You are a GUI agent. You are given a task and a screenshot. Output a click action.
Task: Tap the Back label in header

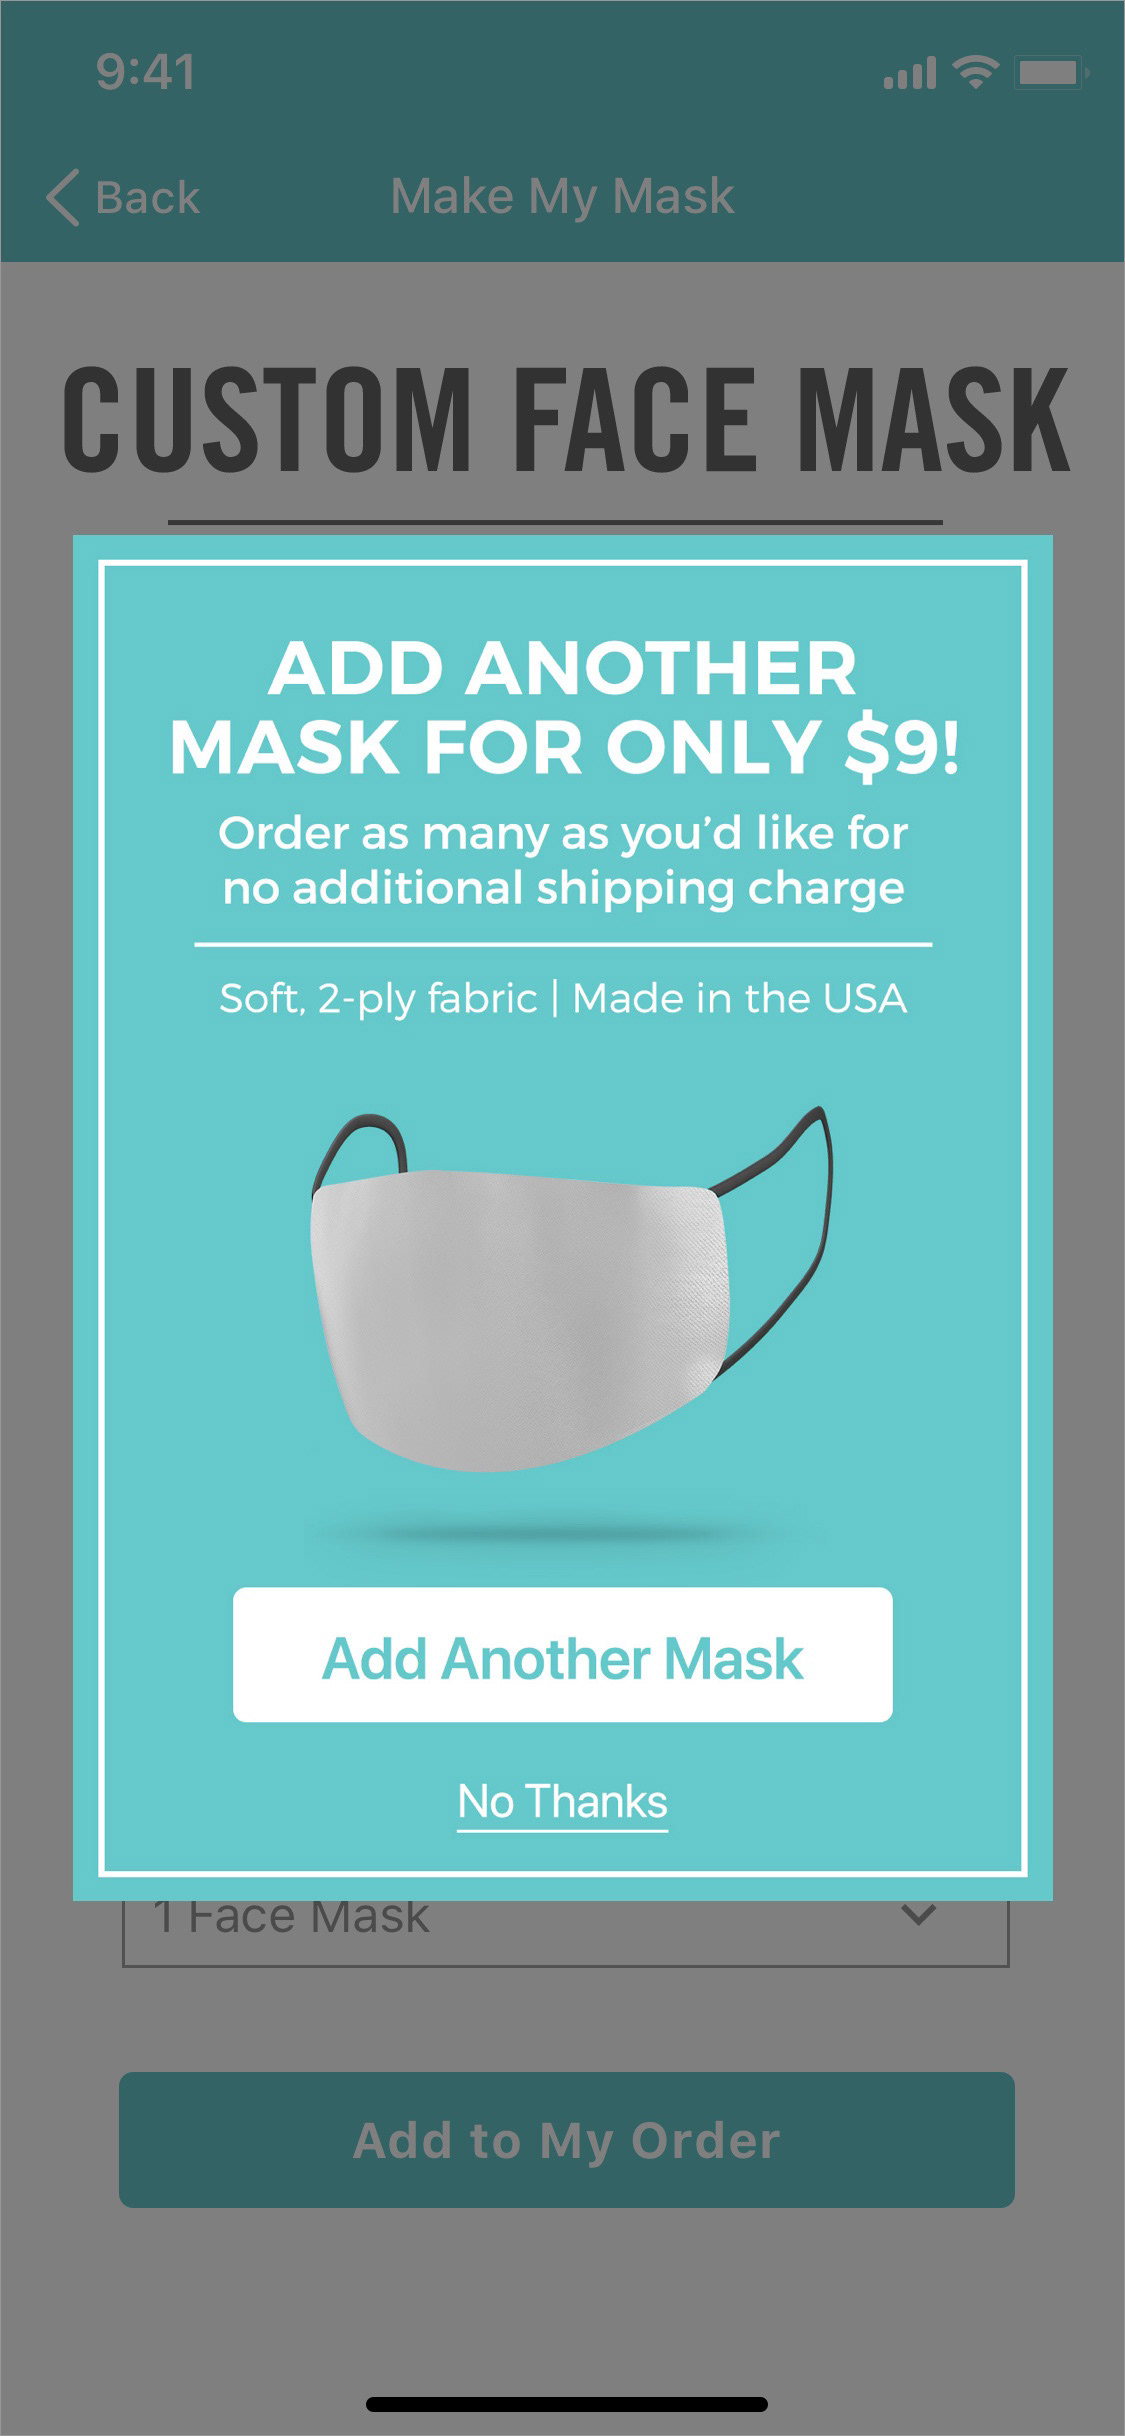pos(148,197)
